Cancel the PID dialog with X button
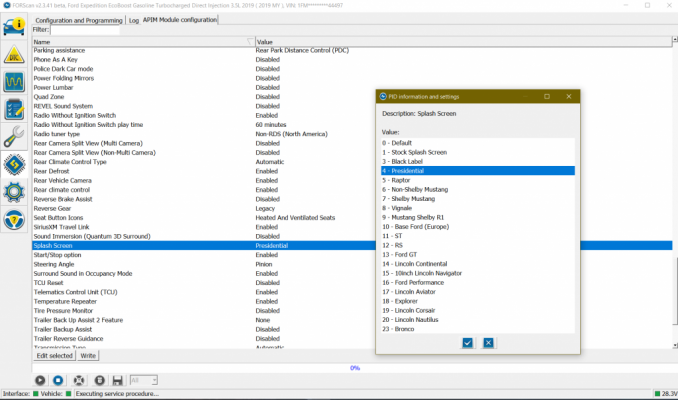Viewport: 678px width, 400px height. [489, 343]
